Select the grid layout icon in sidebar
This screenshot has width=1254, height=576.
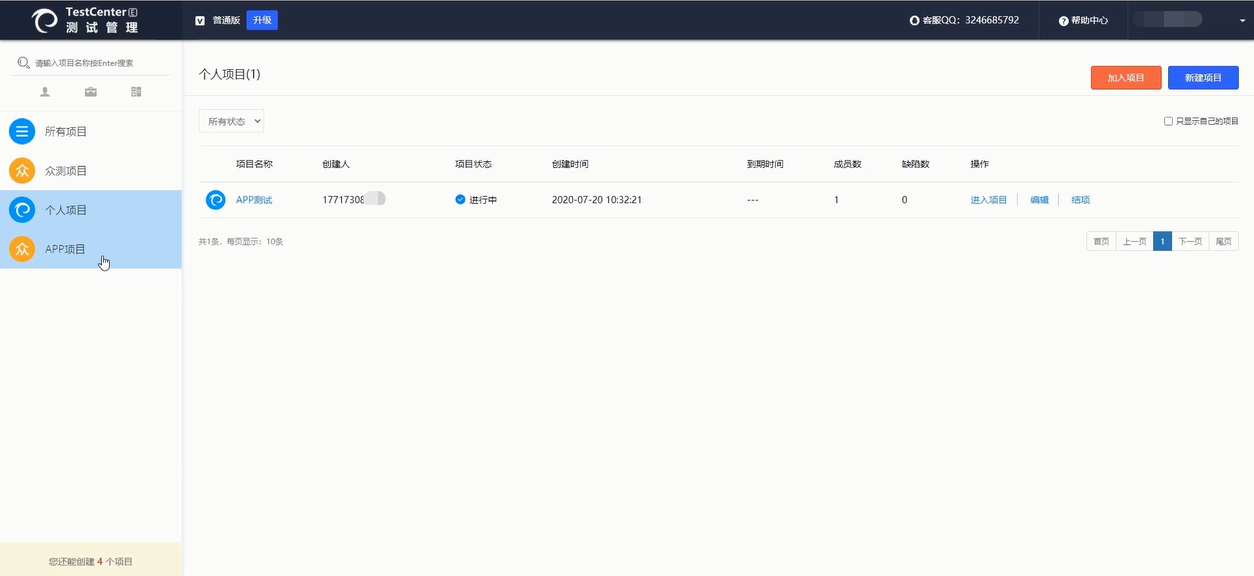[136, 92]
